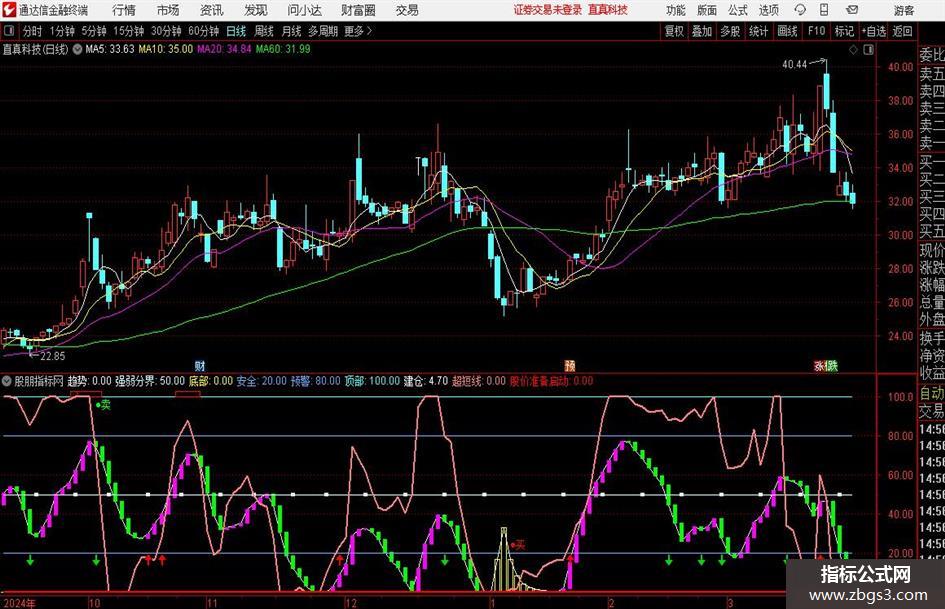Open the 交易 menu

point(407,10)
